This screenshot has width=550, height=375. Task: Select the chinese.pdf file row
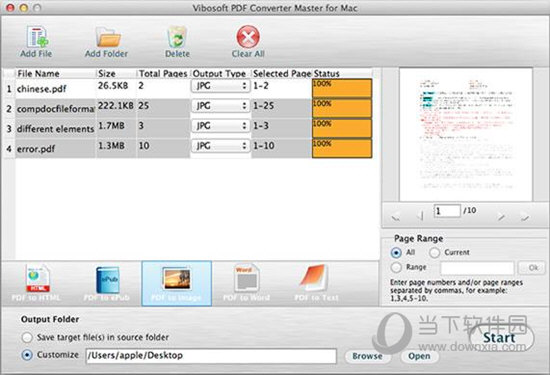[188, 88]
